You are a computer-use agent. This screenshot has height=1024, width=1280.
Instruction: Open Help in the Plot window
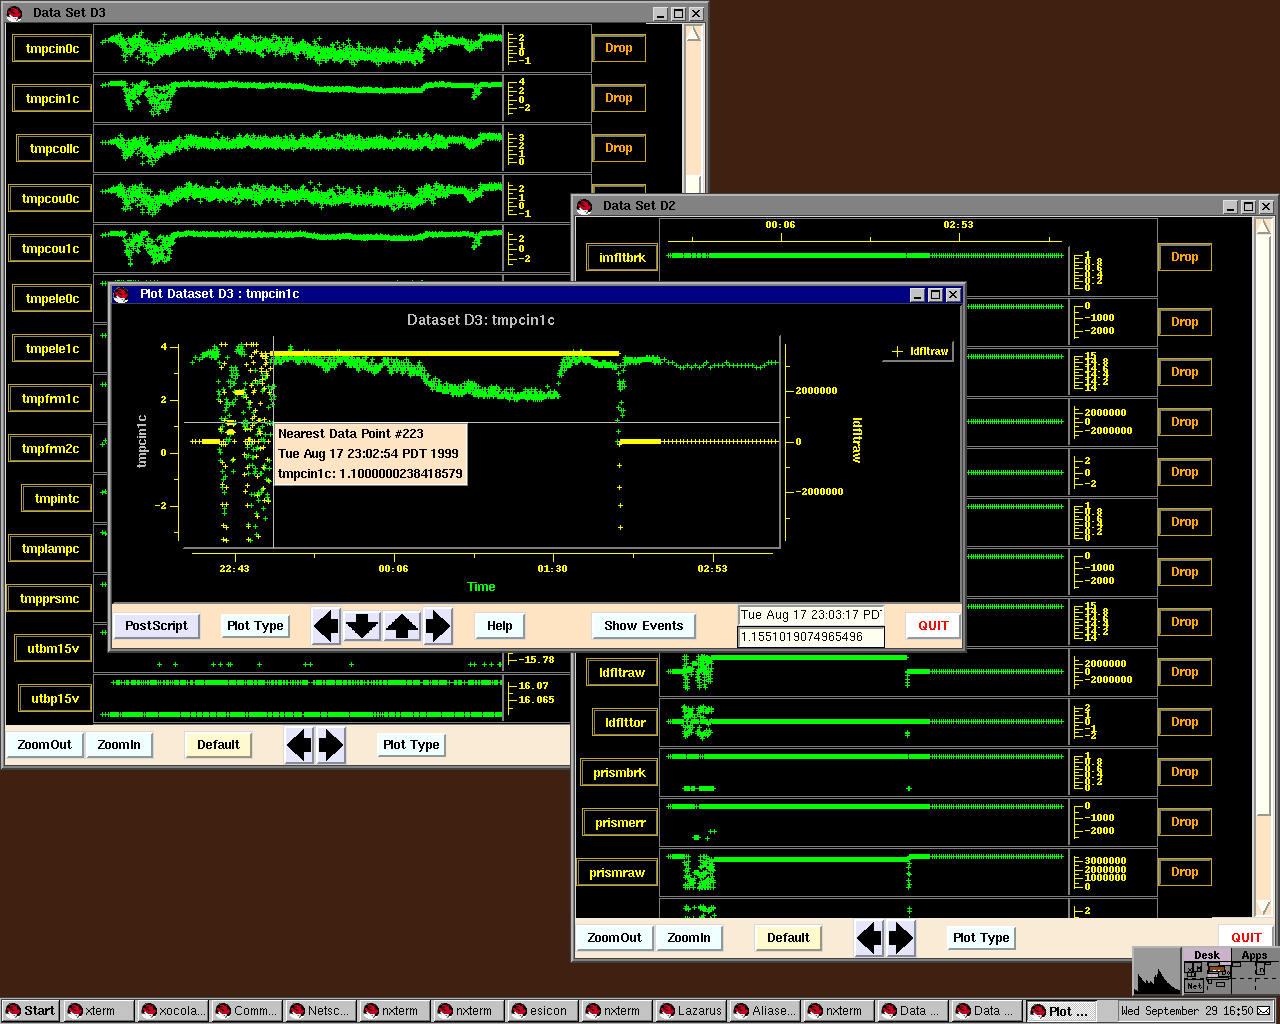500,626
